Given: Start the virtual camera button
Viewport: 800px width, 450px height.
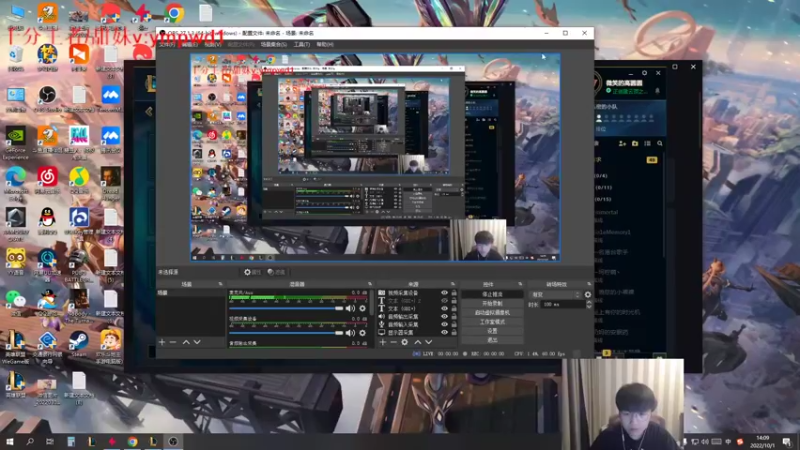Looking at the screenshot, I should click(x=492, y=313).
